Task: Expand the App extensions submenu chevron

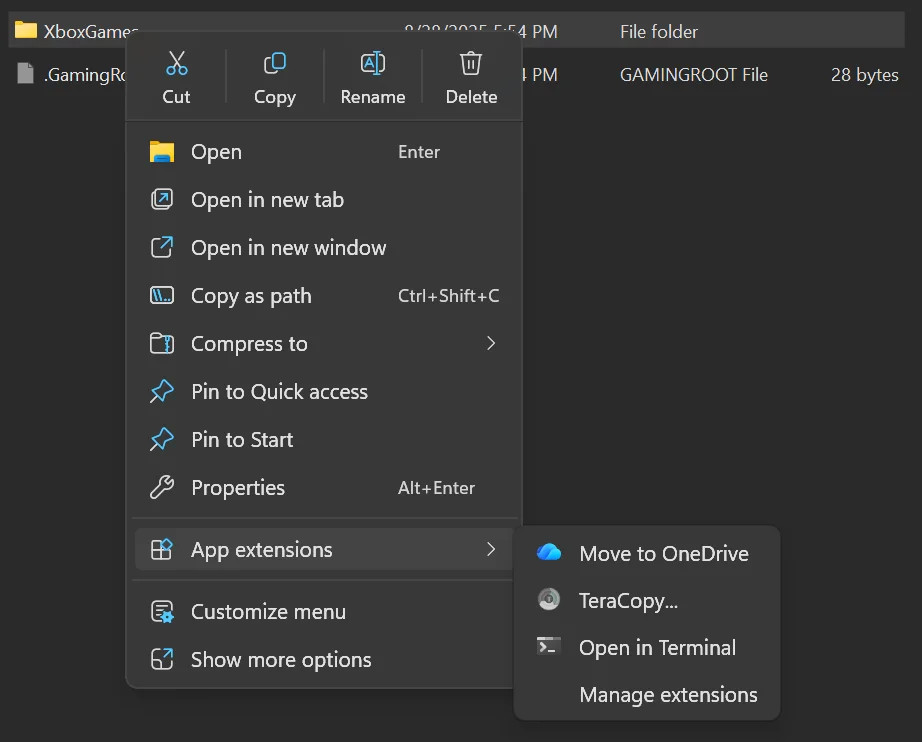Action: 491,549
